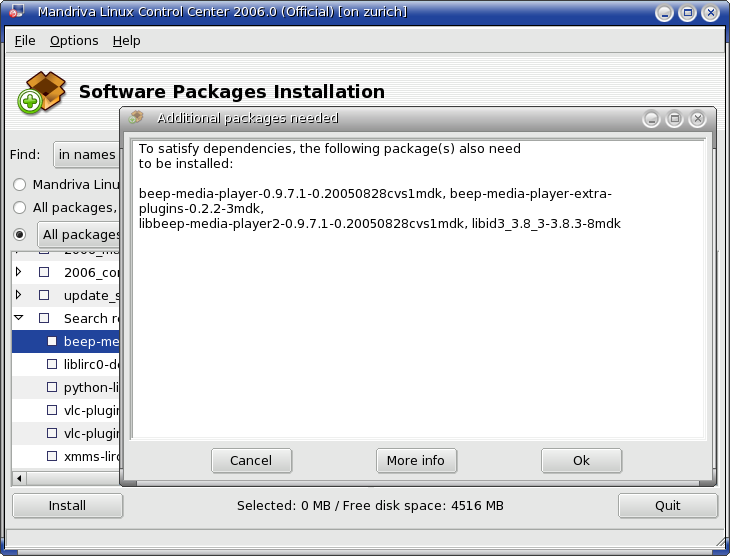Tick the first vlc-plugin package checkbox
Screen dimensions: 730x556
coord(52,410)
